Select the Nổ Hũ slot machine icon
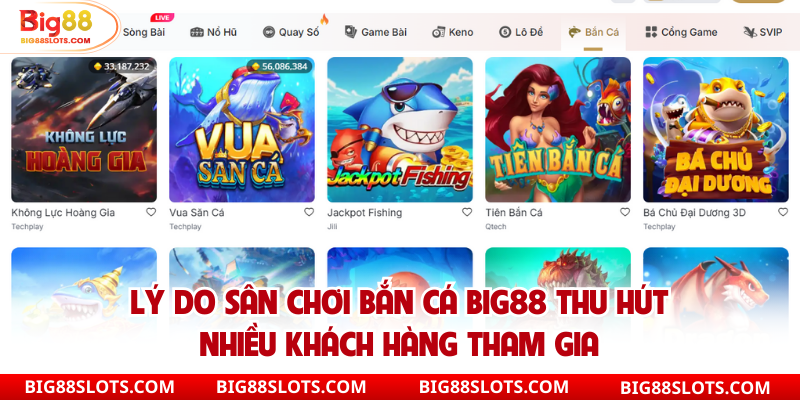The width and height of the screenshot is (800, 400). [196, 32]
